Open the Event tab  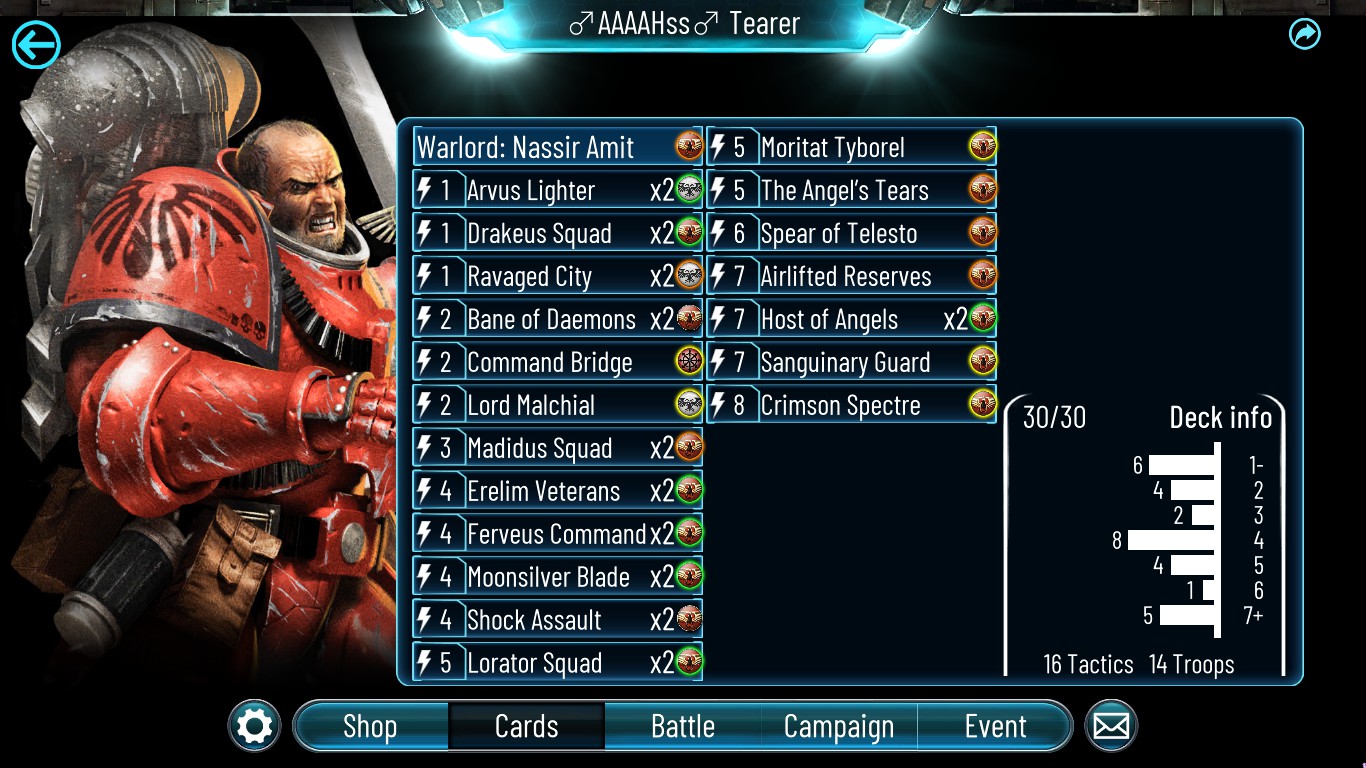(x=995, y=726)
